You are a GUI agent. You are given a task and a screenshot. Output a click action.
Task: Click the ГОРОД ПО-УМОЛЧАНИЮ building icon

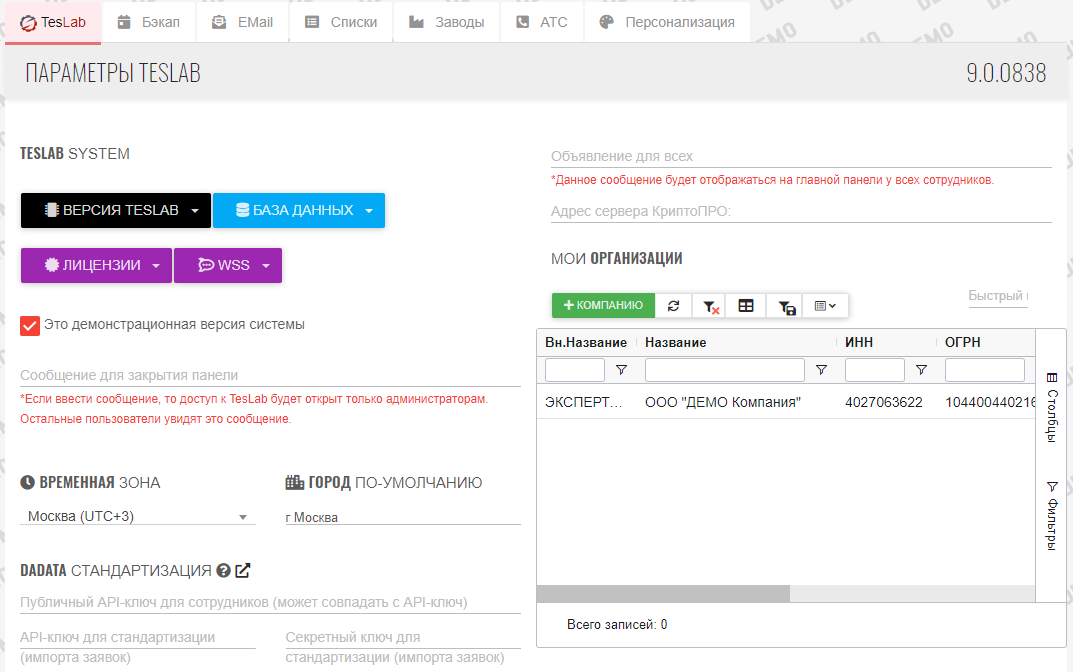point(295,482)
